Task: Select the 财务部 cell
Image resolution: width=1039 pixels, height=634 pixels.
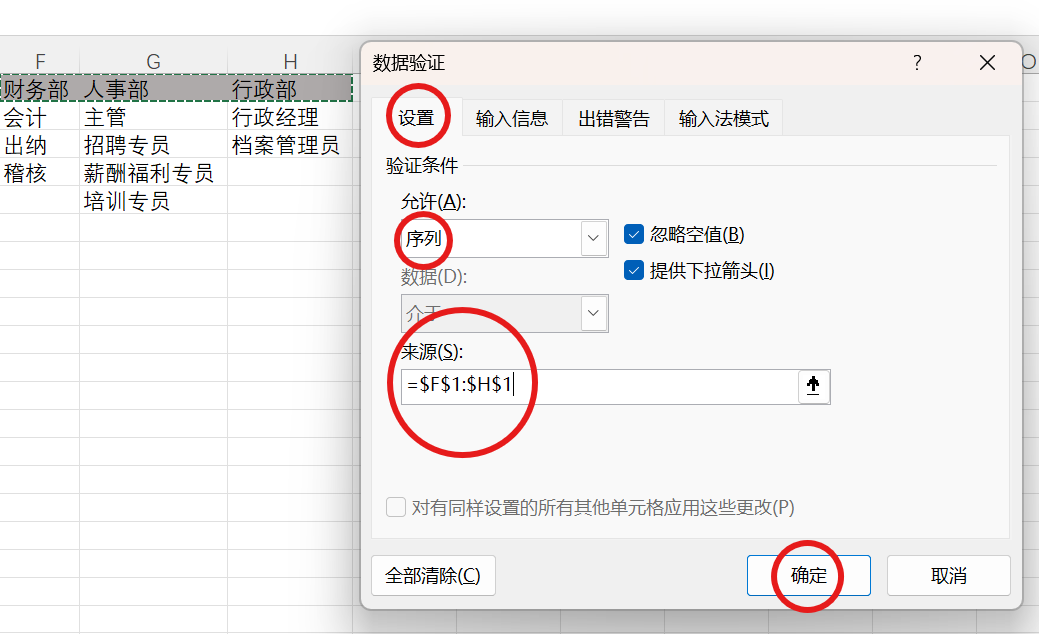Action: tap(40, 88)
